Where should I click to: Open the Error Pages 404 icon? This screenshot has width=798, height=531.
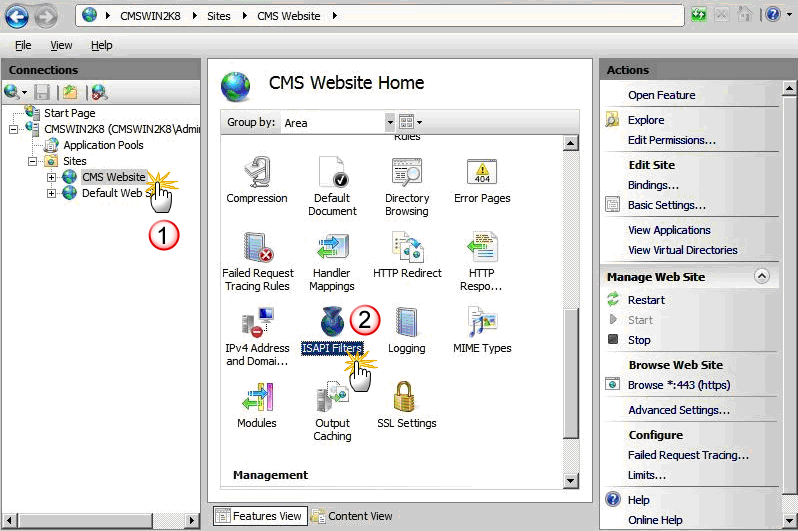pos(482,173)
